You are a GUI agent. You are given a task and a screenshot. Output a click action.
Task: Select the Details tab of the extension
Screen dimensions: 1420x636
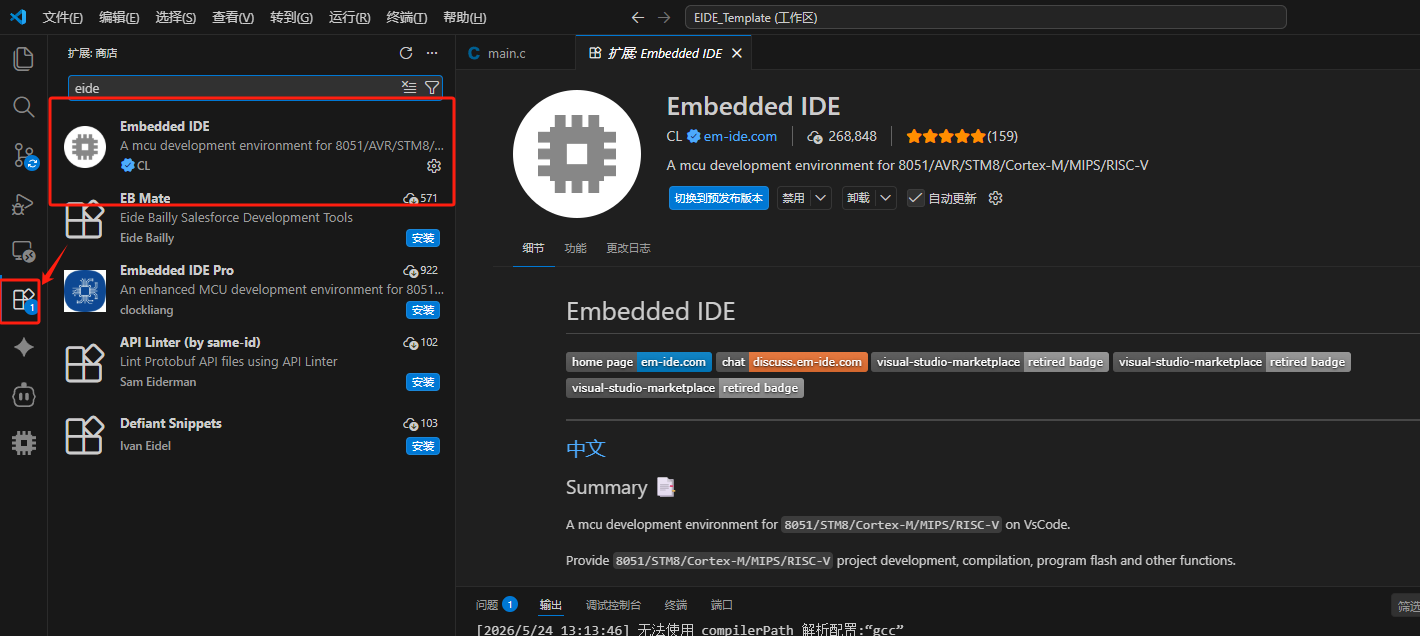(x=534, y=248)
